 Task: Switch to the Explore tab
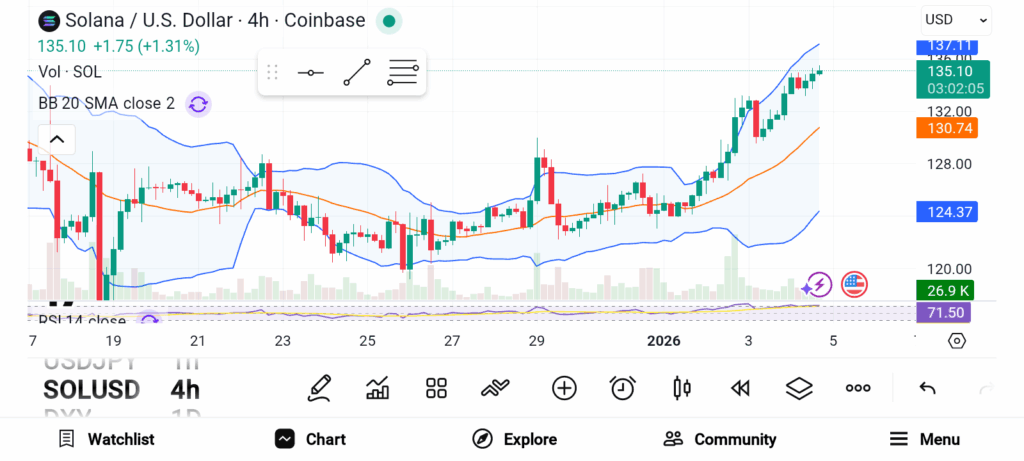pos(514,439)
